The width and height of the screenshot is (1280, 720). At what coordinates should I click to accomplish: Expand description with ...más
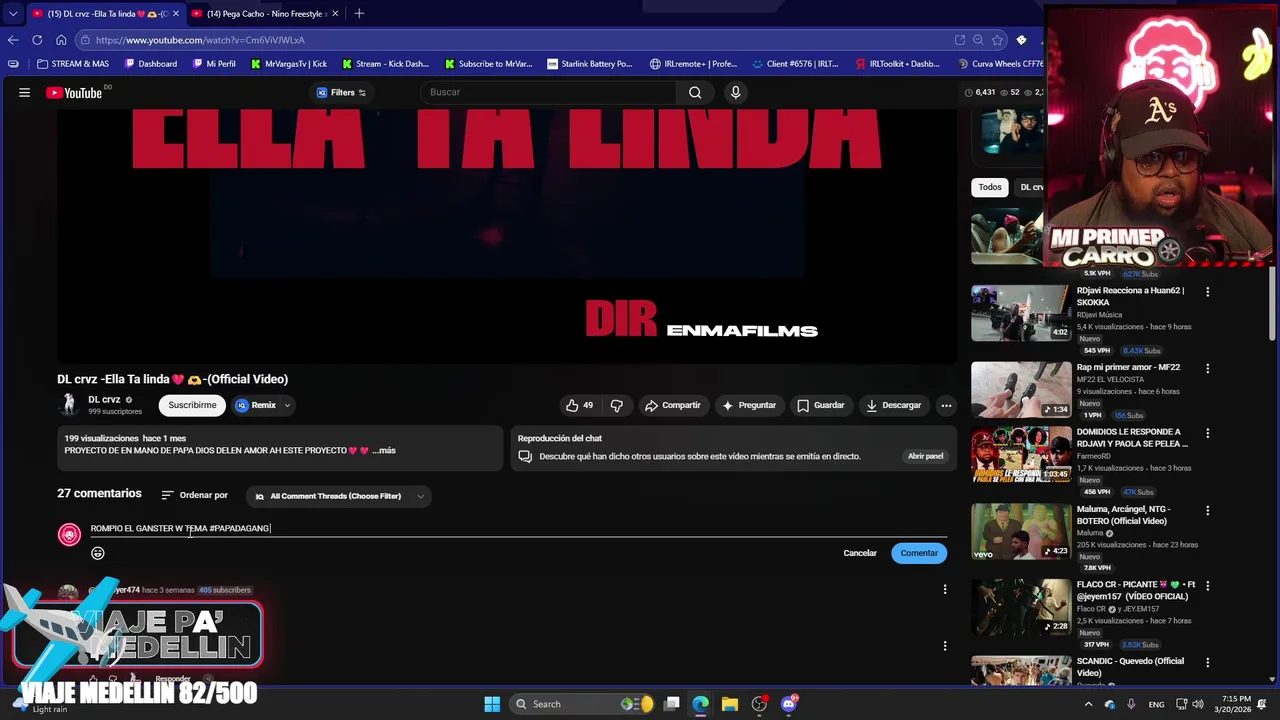click(383, 451)
